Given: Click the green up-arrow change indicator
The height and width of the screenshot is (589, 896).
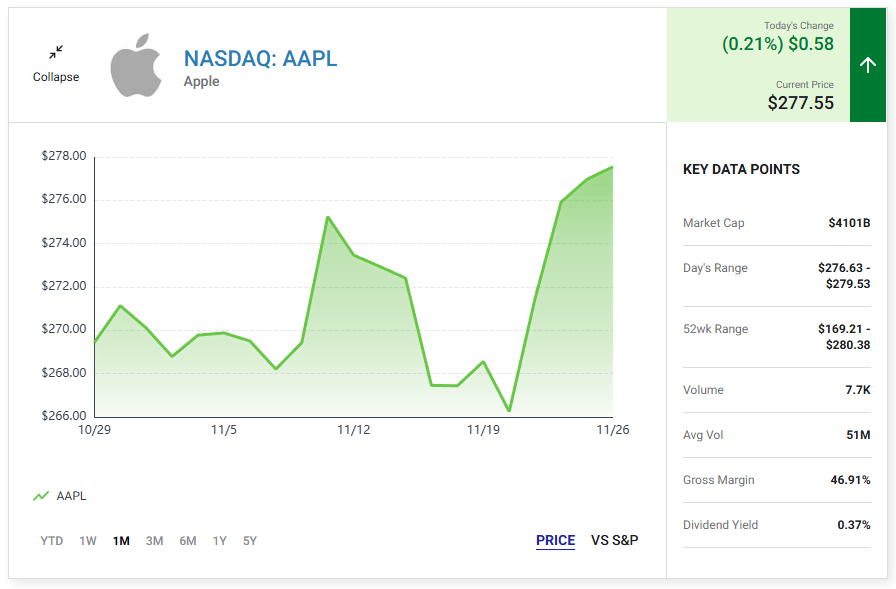Looking at the screenshot, I should pos(867,65).
